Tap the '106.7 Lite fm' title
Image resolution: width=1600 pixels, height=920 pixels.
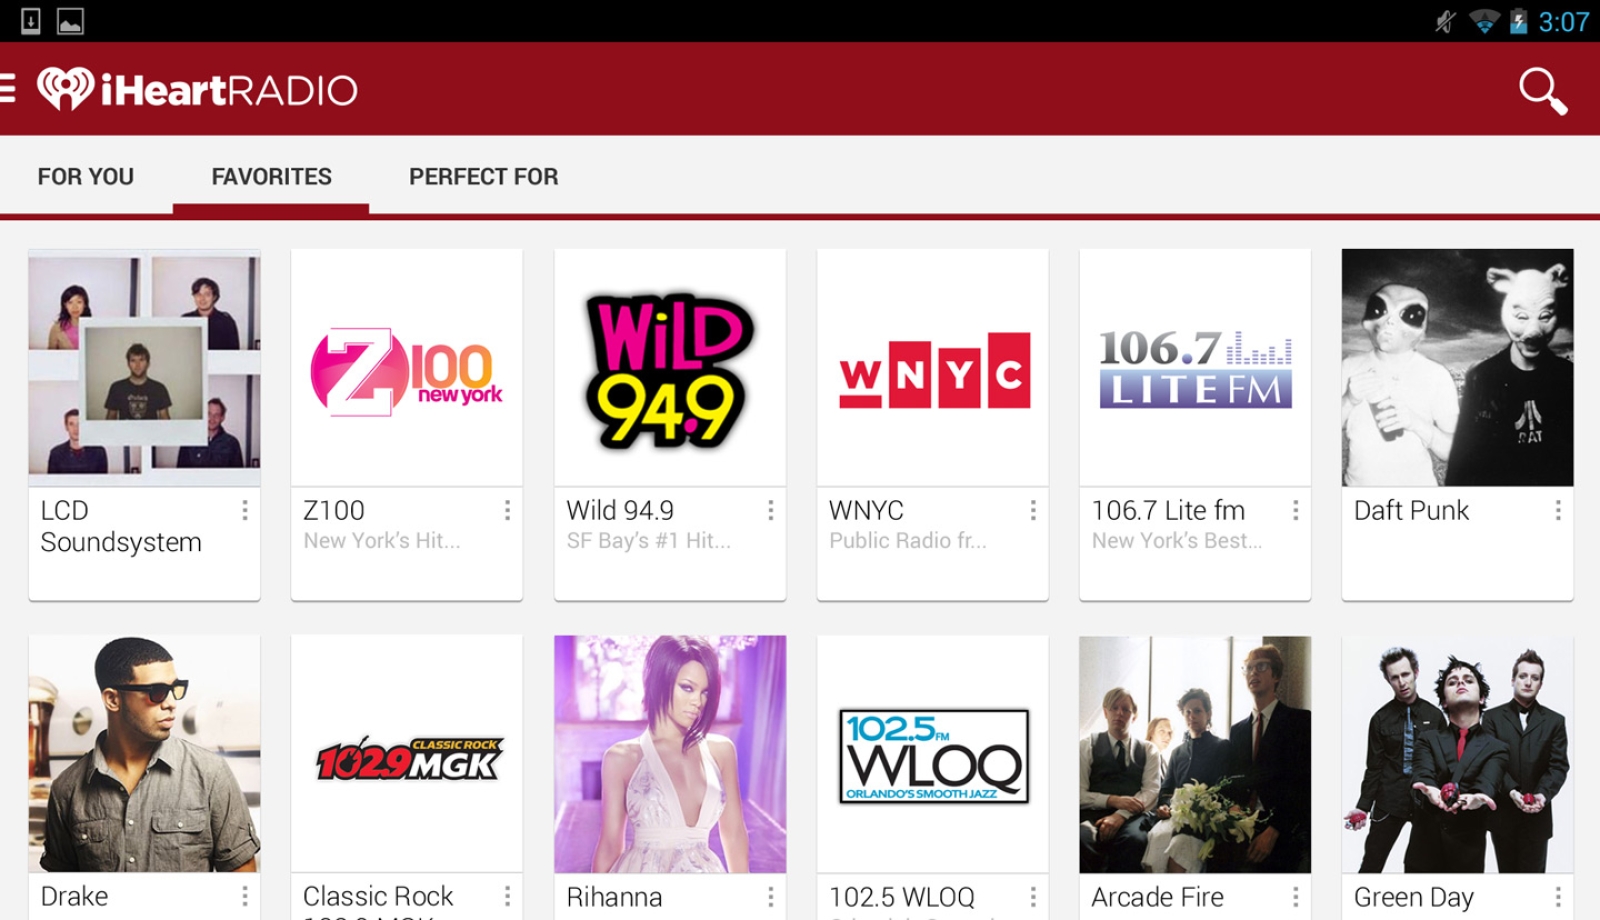coord(1168,511)
